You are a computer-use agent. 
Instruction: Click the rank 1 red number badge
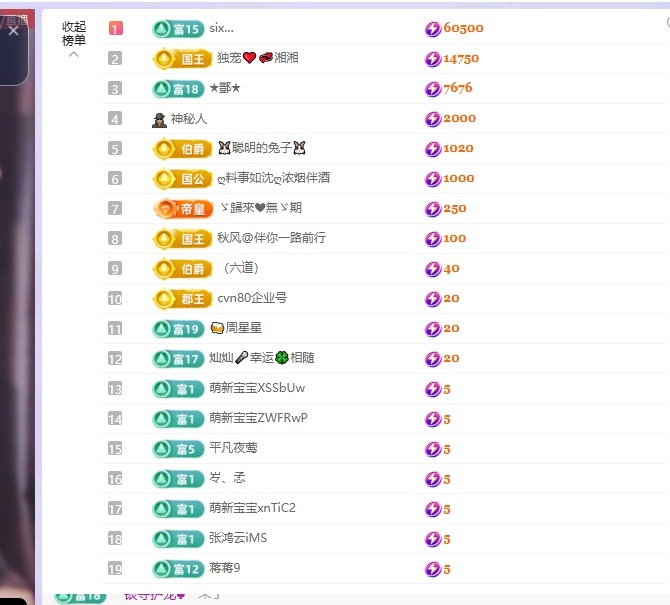pyautogui.click(x=115, y=28)
